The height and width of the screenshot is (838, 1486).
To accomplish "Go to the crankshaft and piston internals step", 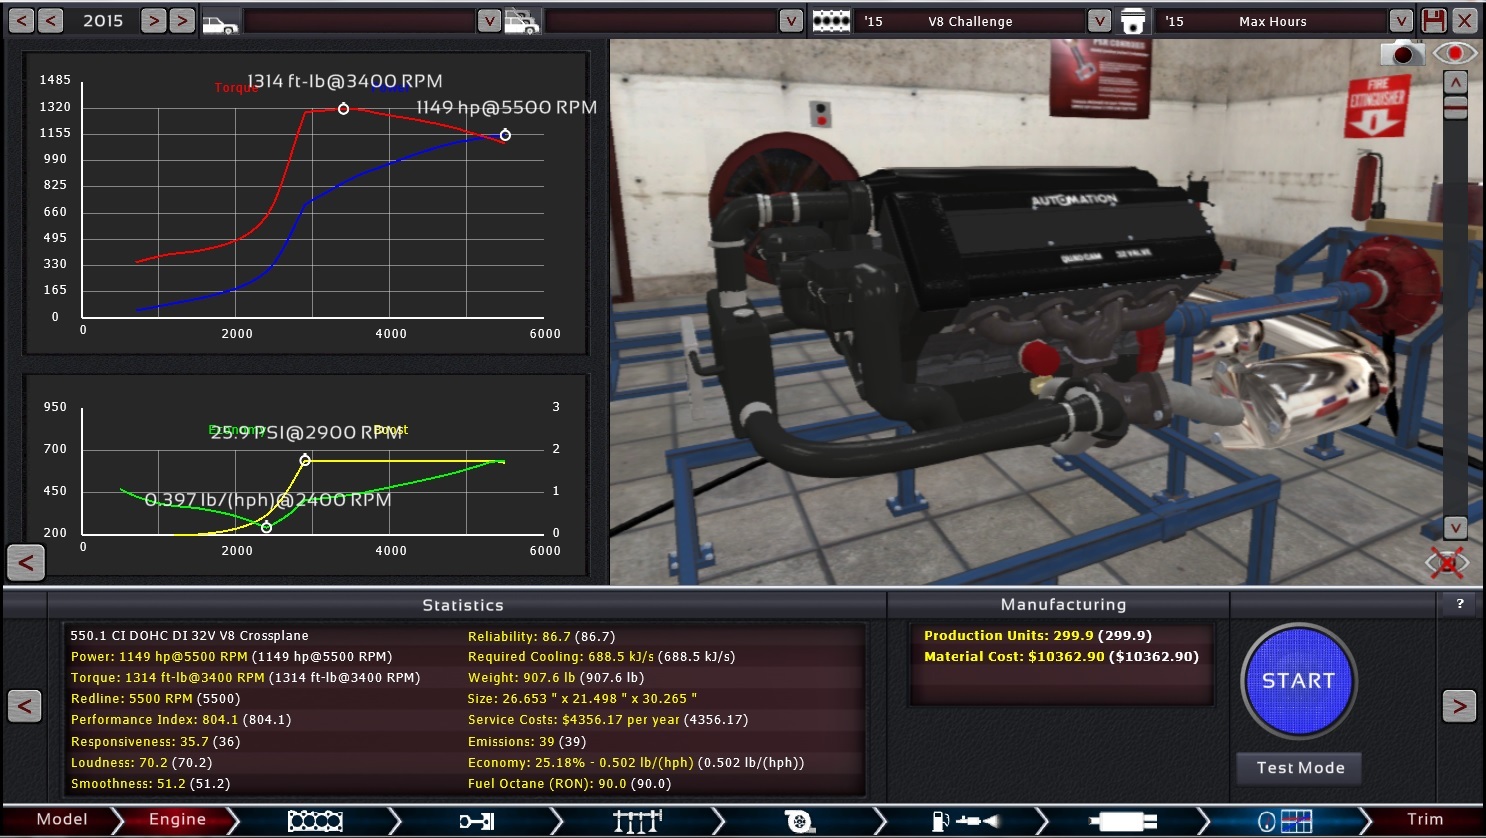I will 477,821.
